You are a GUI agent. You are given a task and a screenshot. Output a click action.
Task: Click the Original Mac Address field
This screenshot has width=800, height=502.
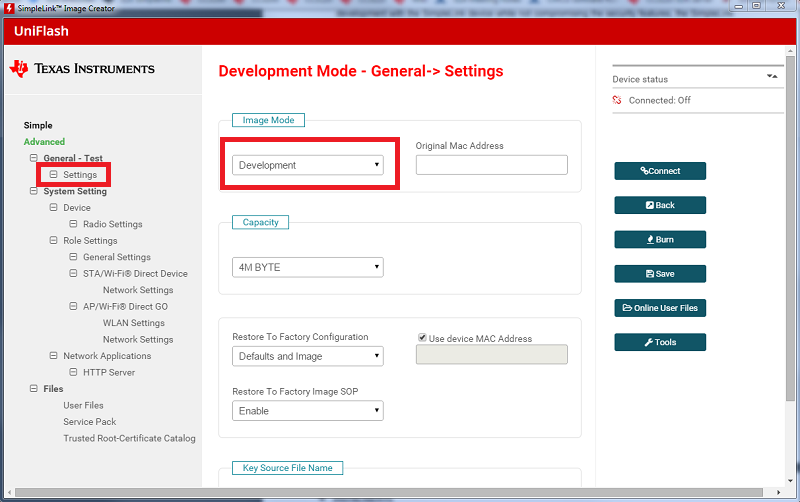coord(491,165)
